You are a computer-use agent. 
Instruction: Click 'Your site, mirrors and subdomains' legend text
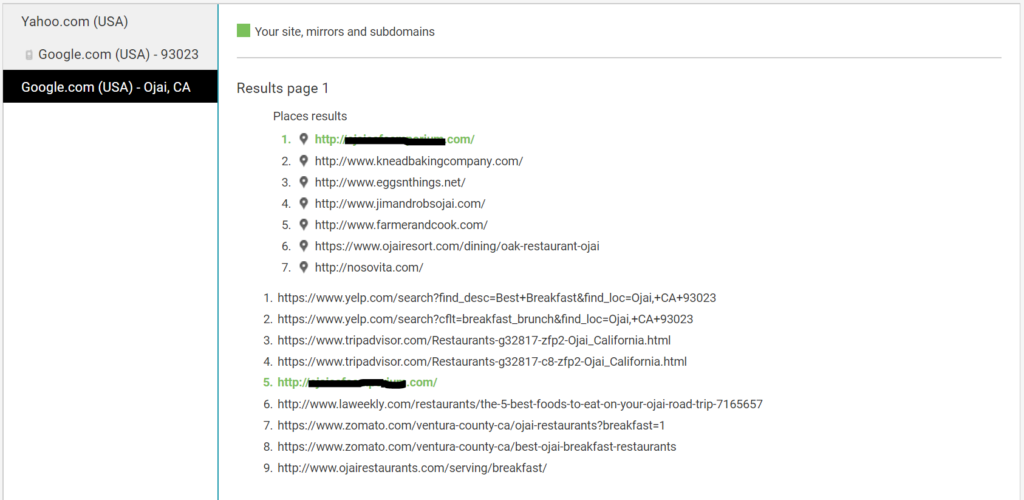pos(345,31)
